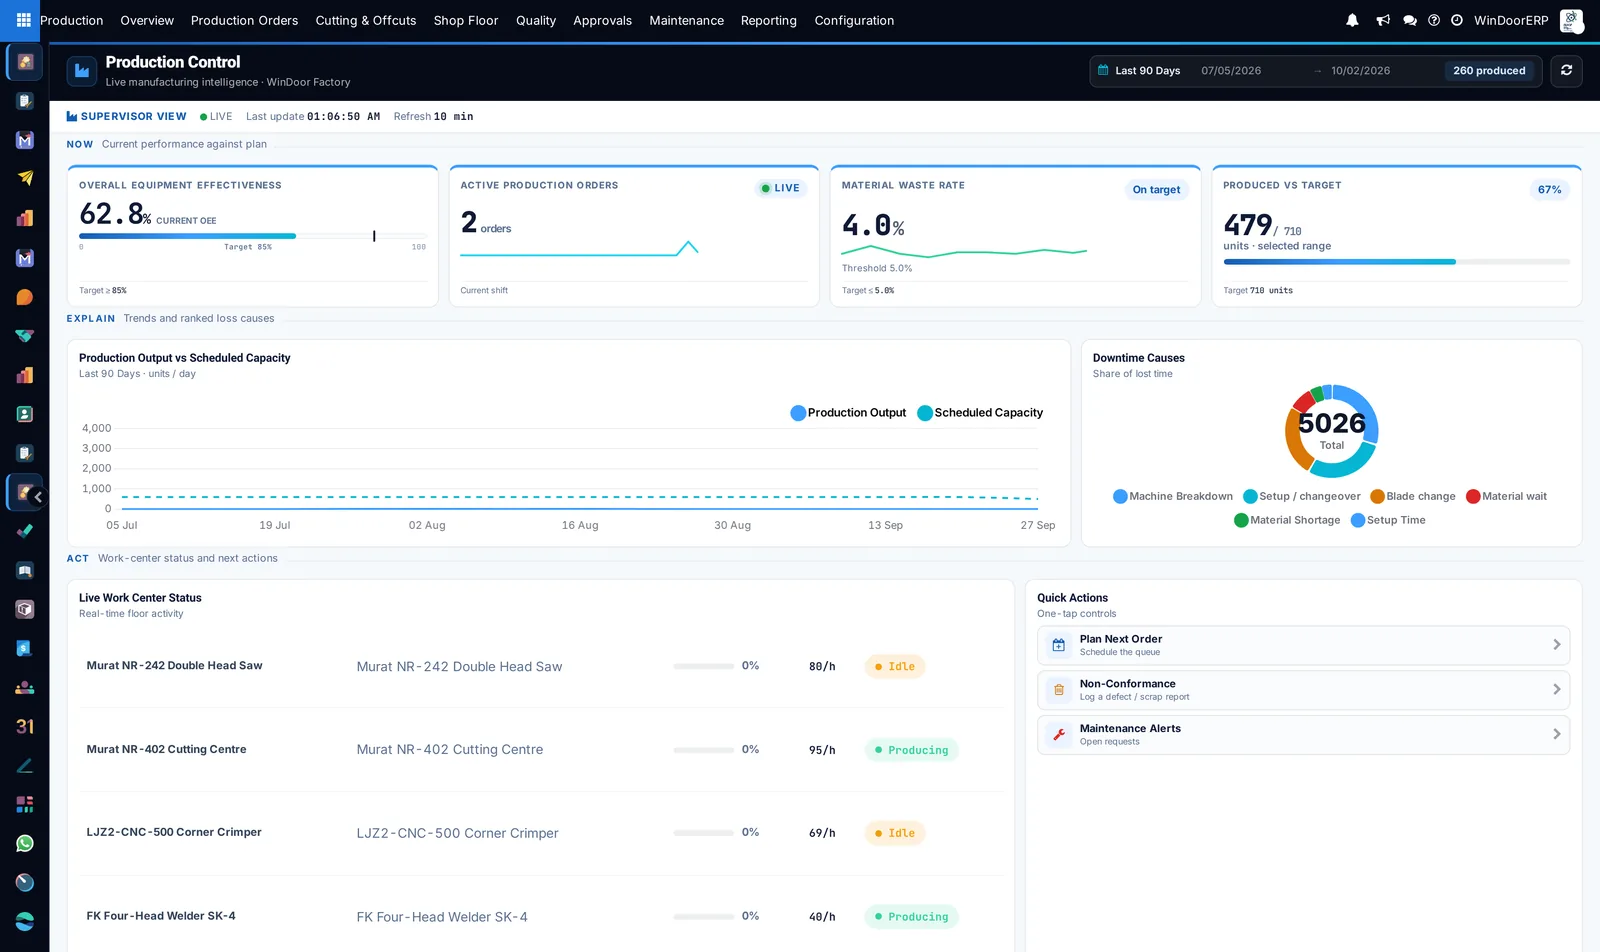Click the clock activities icon
This screenshot has width=1600, height=952.
click(1457, 20)
